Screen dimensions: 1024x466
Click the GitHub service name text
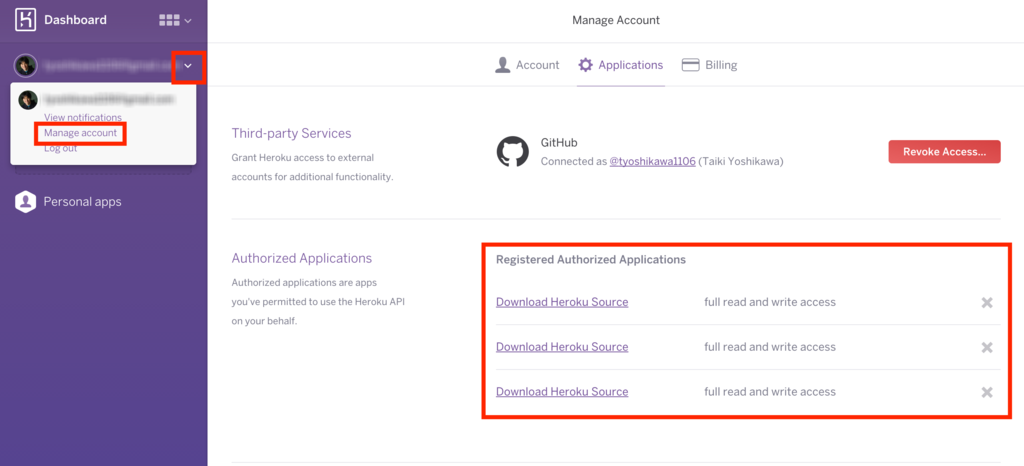click(x=559, y=142)
